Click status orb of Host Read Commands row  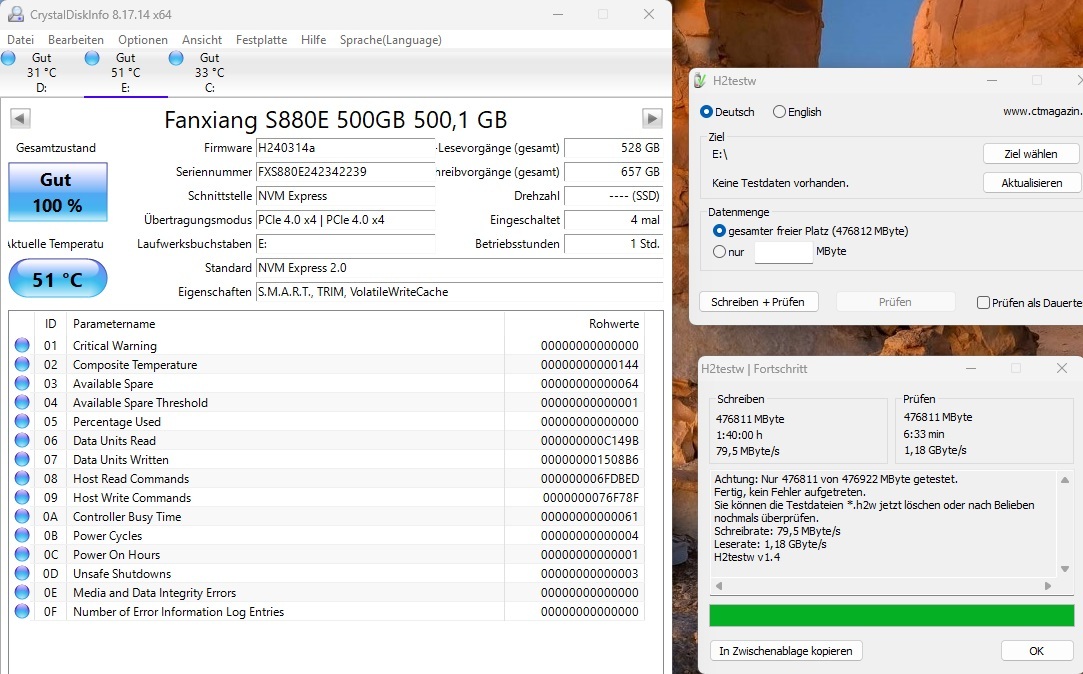tap(22, 478)
